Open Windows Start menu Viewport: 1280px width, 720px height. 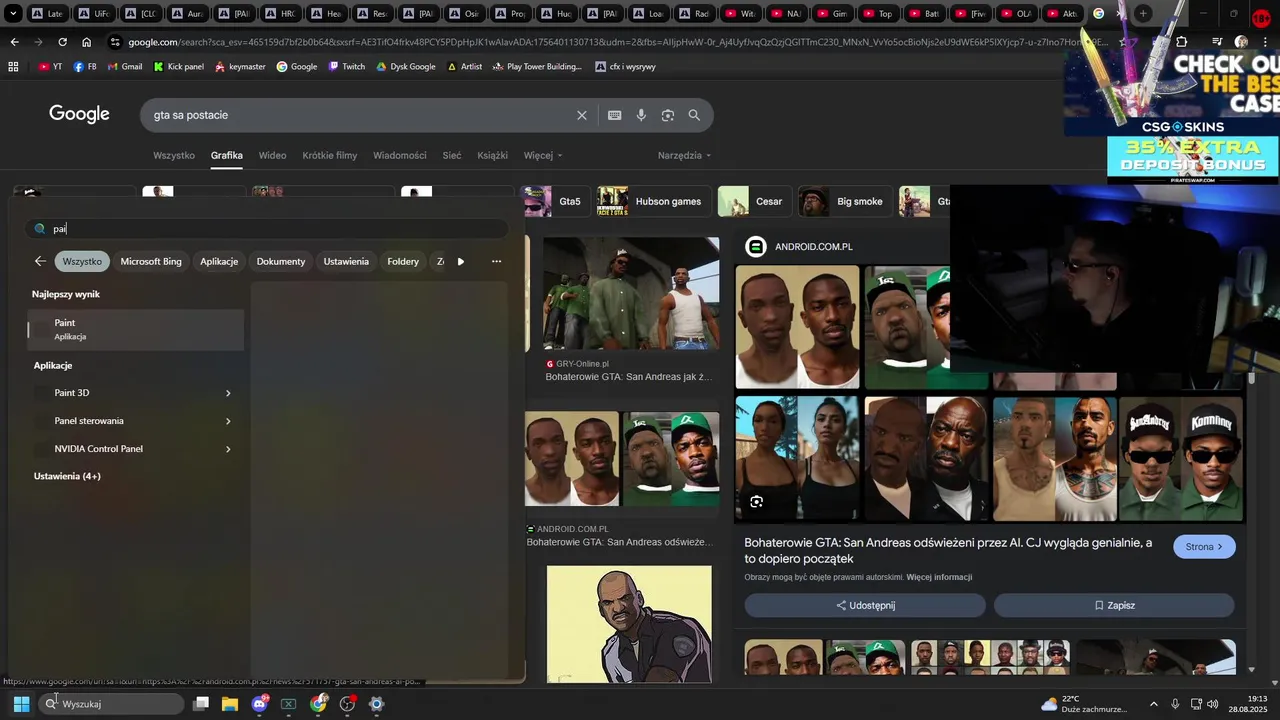21,704
